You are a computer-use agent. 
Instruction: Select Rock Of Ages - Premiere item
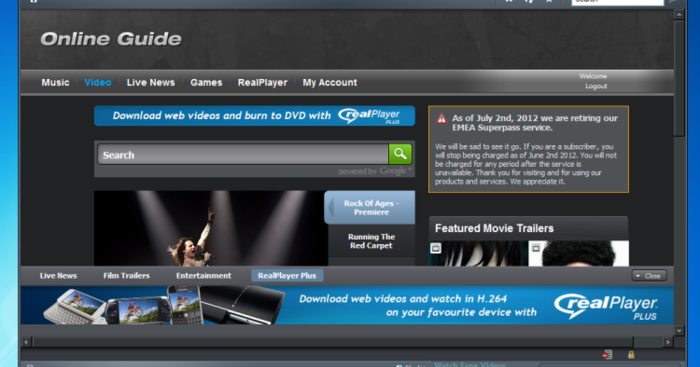(x=370, y=208)
